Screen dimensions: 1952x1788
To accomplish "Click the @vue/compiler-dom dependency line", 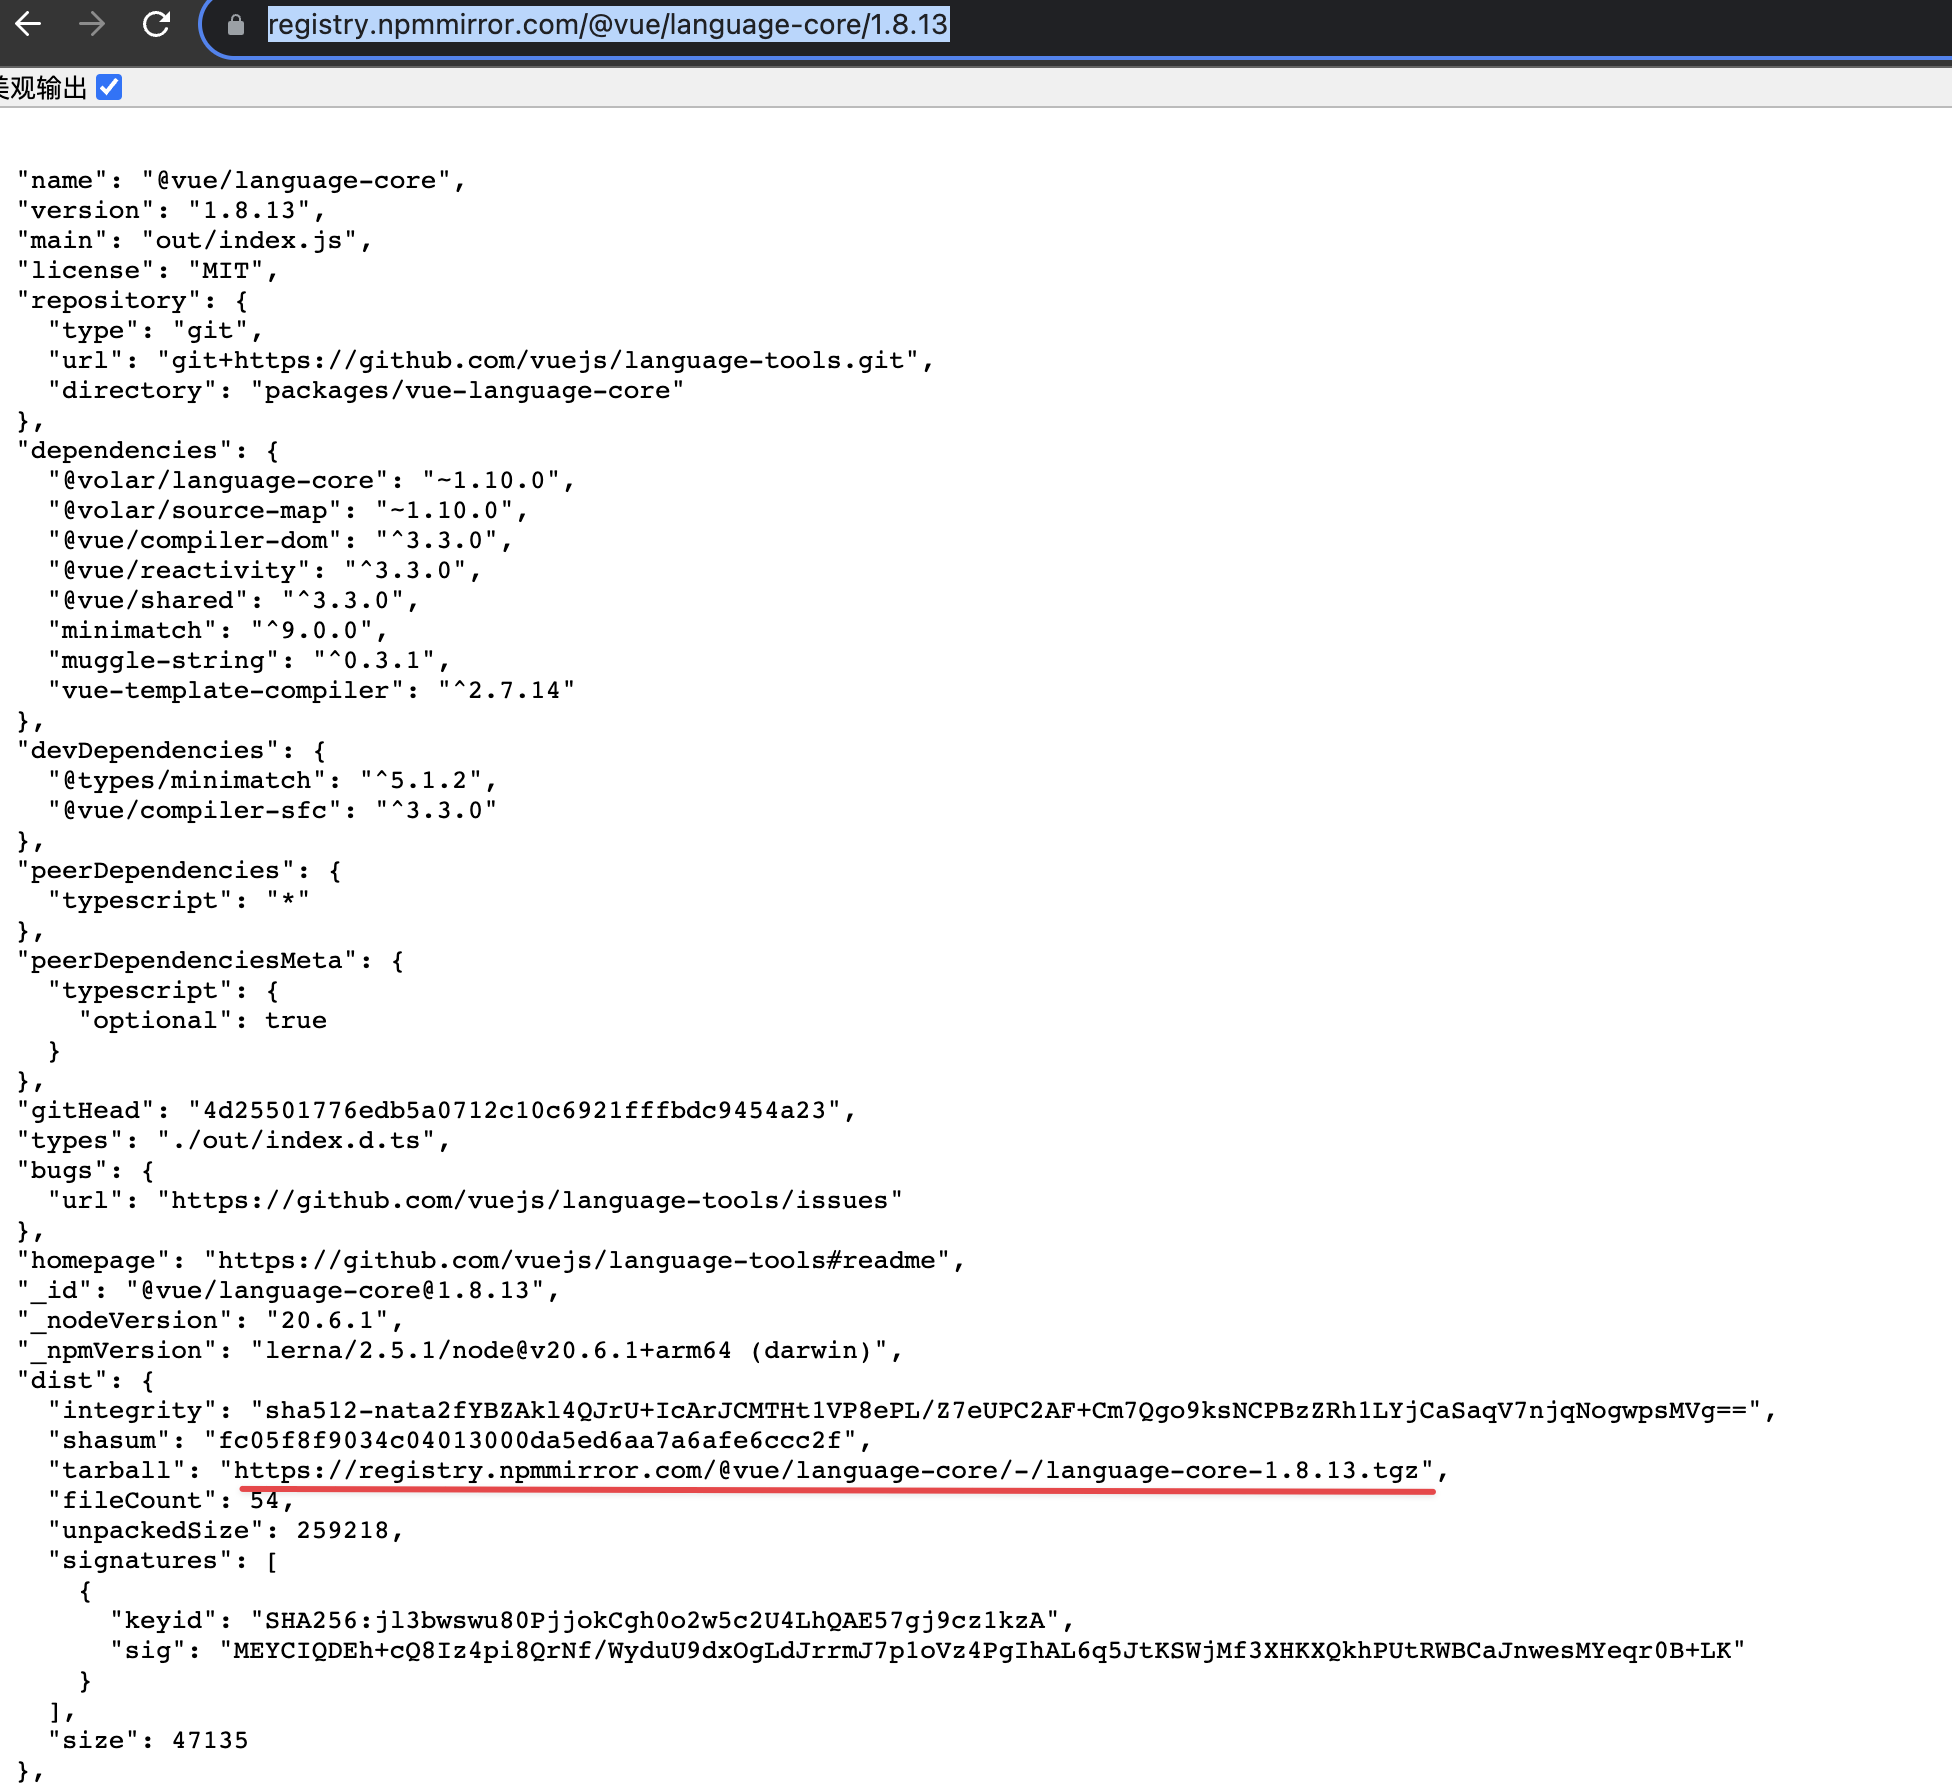I will tap(280, 541).
